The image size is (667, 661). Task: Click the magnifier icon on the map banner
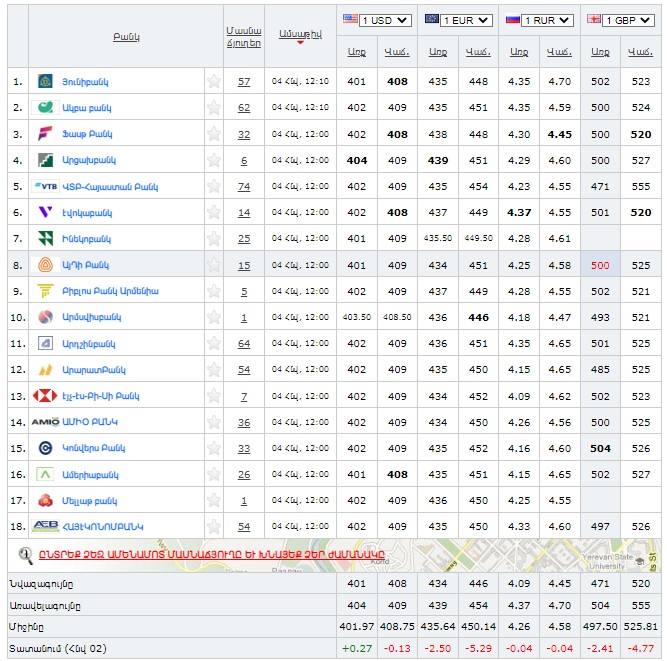[x=26, y=553]
